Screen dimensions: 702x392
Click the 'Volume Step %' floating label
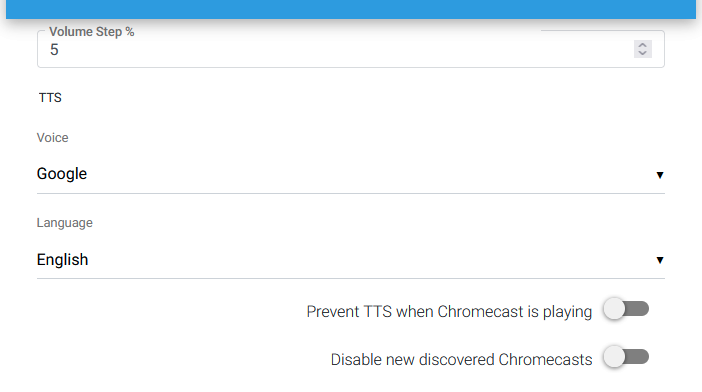click(91, 32)
